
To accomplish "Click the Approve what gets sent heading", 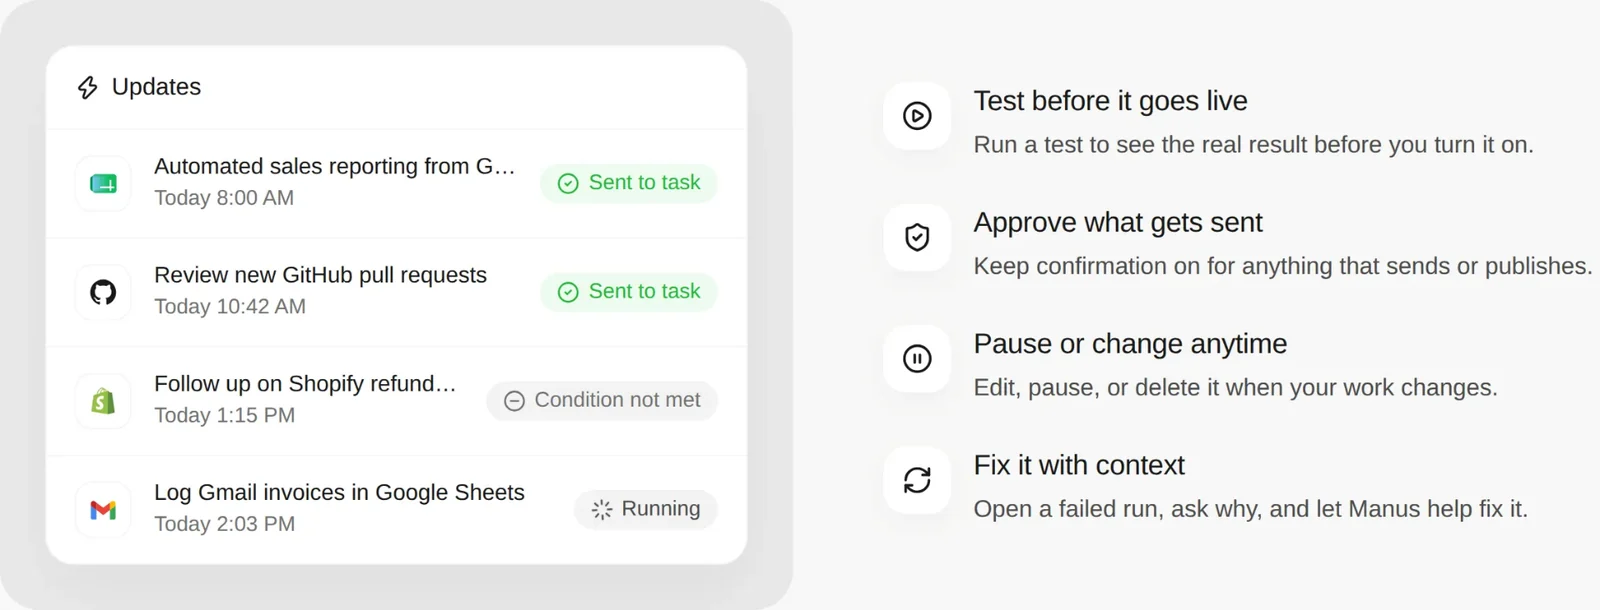I will point(1118,222).
